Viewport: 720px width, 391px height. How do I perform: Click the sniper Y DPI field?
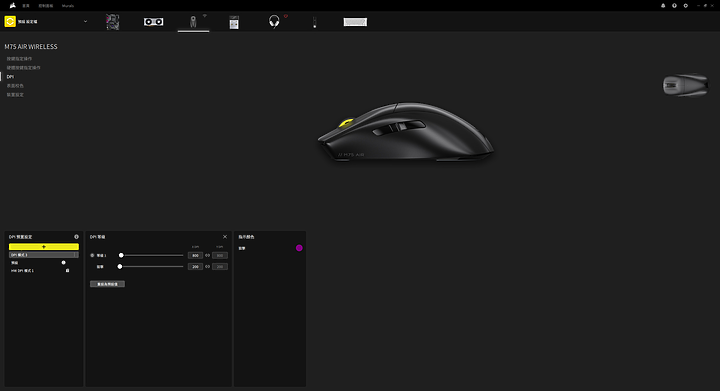click(220, 267)
